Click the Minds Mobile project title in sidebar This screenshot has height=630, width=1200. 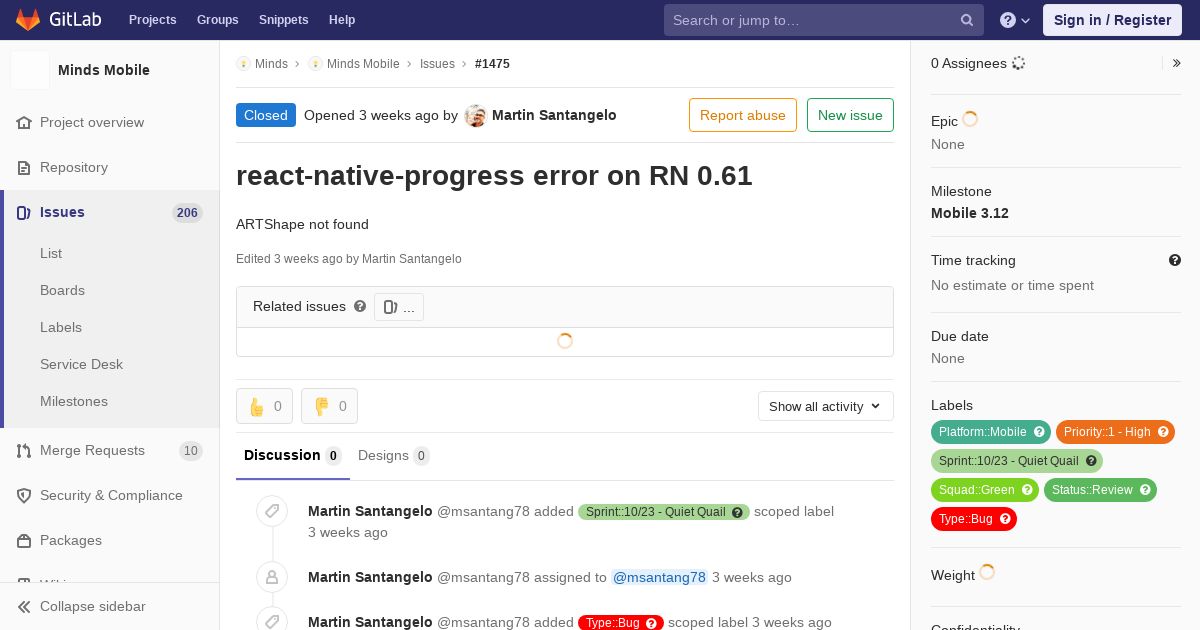(x=104, y=70)
